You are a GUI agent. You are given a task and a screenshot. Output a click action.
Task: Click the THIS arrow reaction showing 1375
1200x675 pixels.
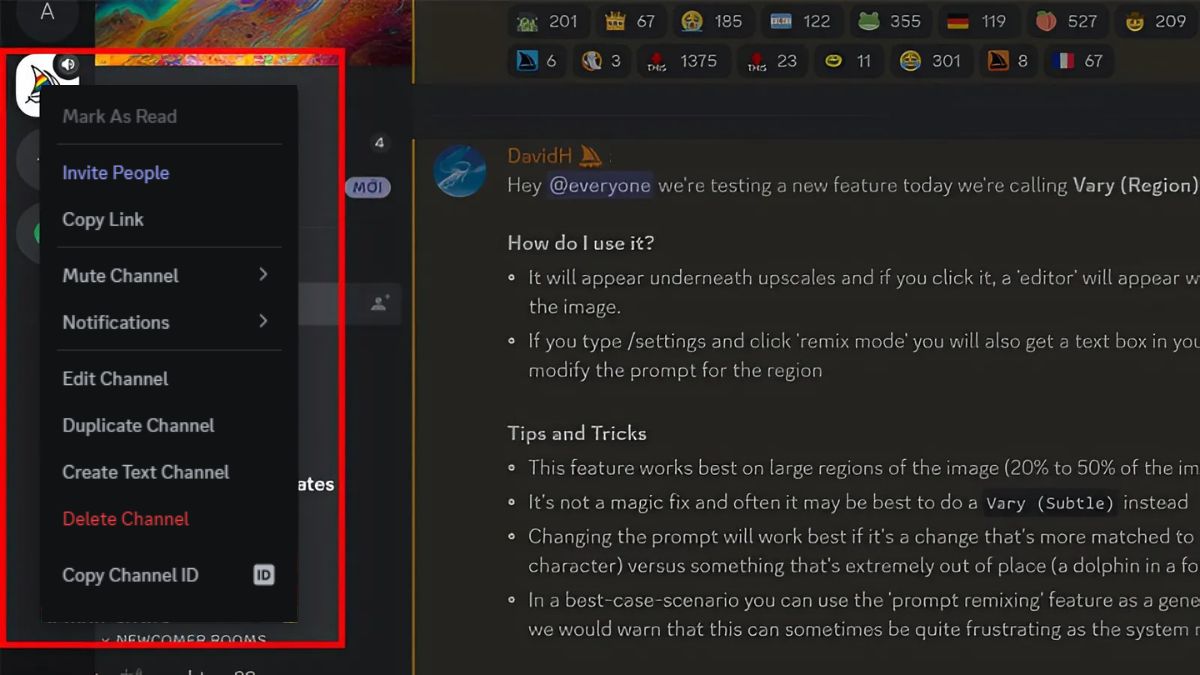[x=684, y=61]
